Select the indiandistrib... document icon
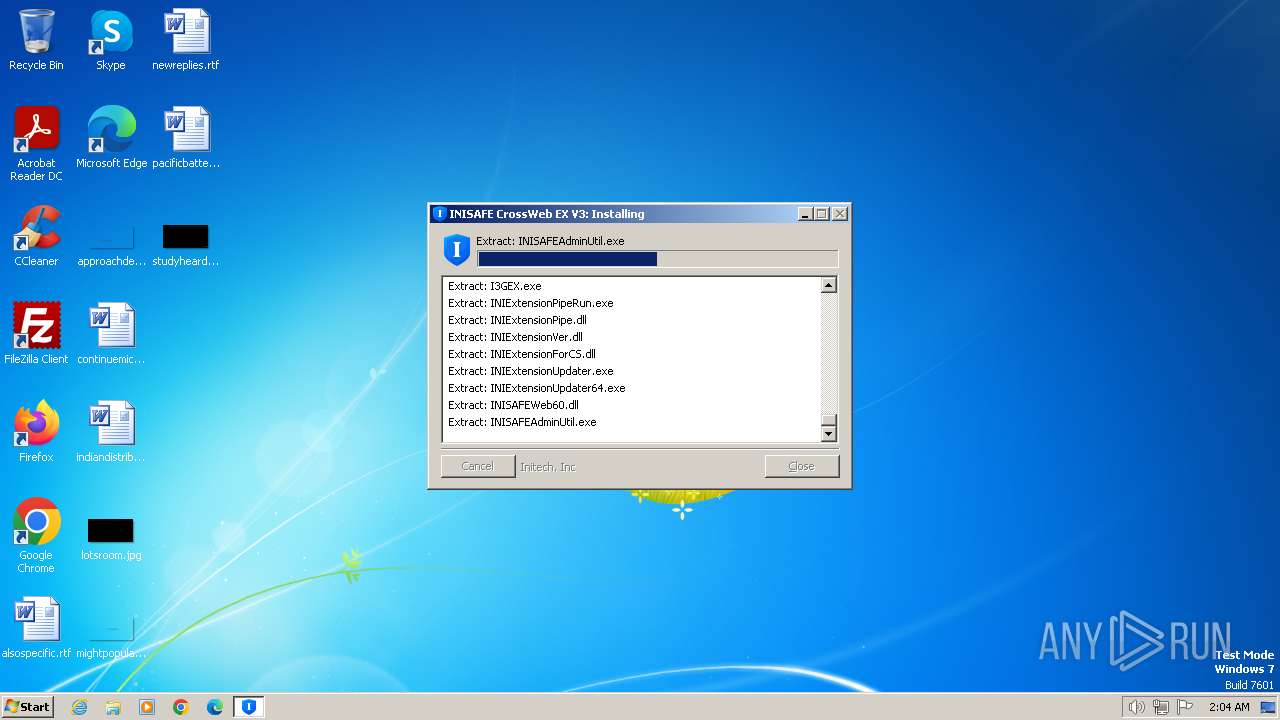 tap(111, 432)
